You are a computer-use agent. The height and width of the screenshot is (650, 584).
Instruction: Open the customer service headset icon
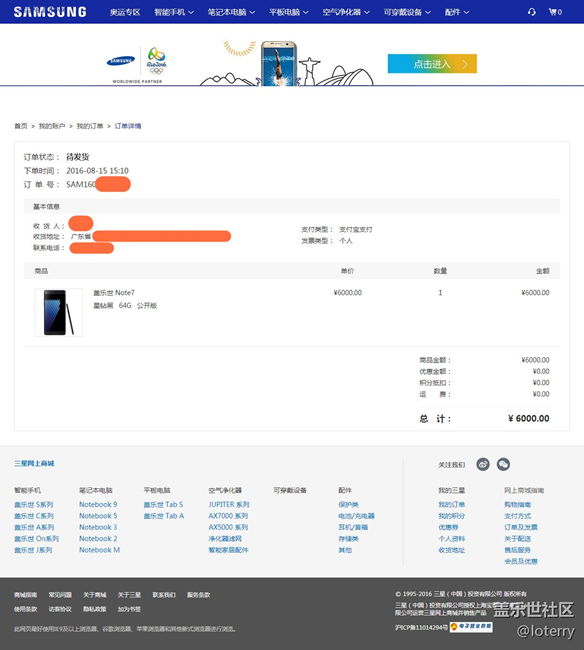532,12
